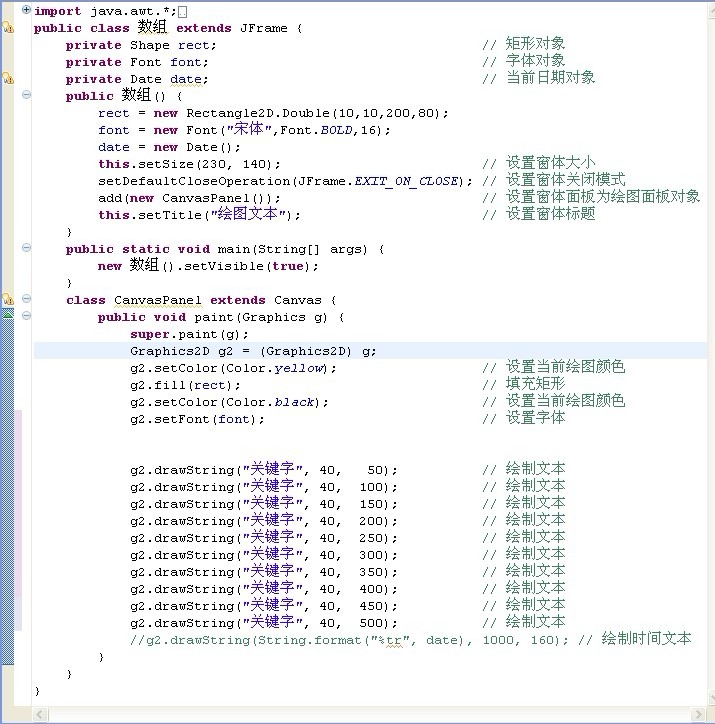Click the collapsed-imports placeholder box after import
The width and height of the screenshot is (715, 724).
click(182, 12)
